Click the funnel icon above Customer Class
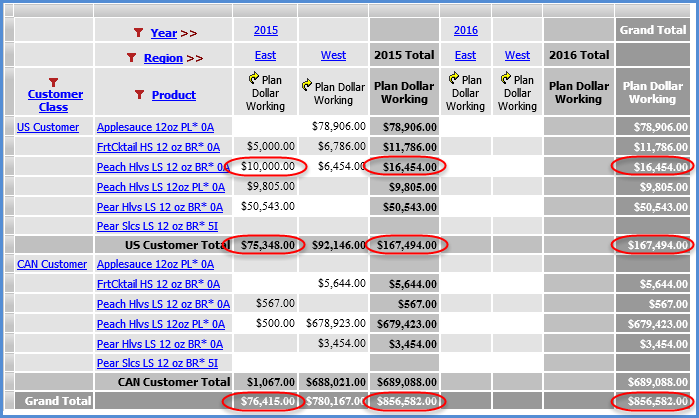The image size is (699, 418). pos(53,82)
